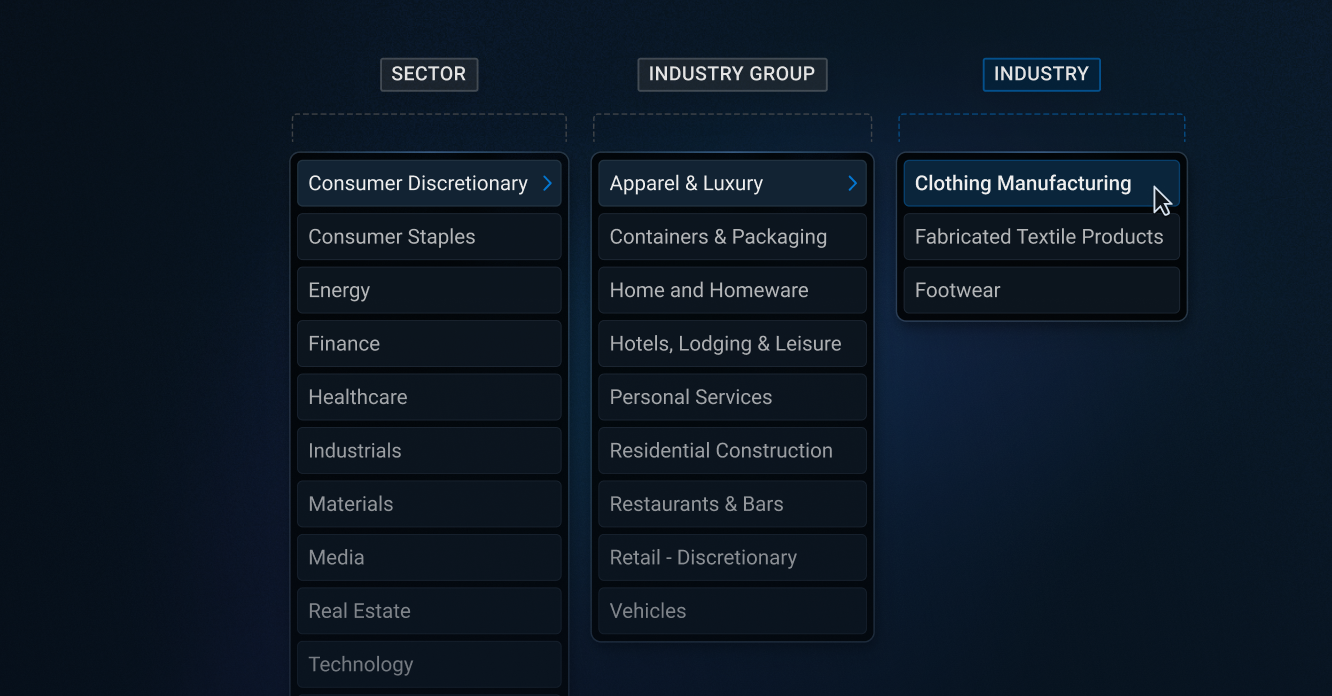
Task: Select the Consumer Staples sector
Action: click(x=428, y=236)
